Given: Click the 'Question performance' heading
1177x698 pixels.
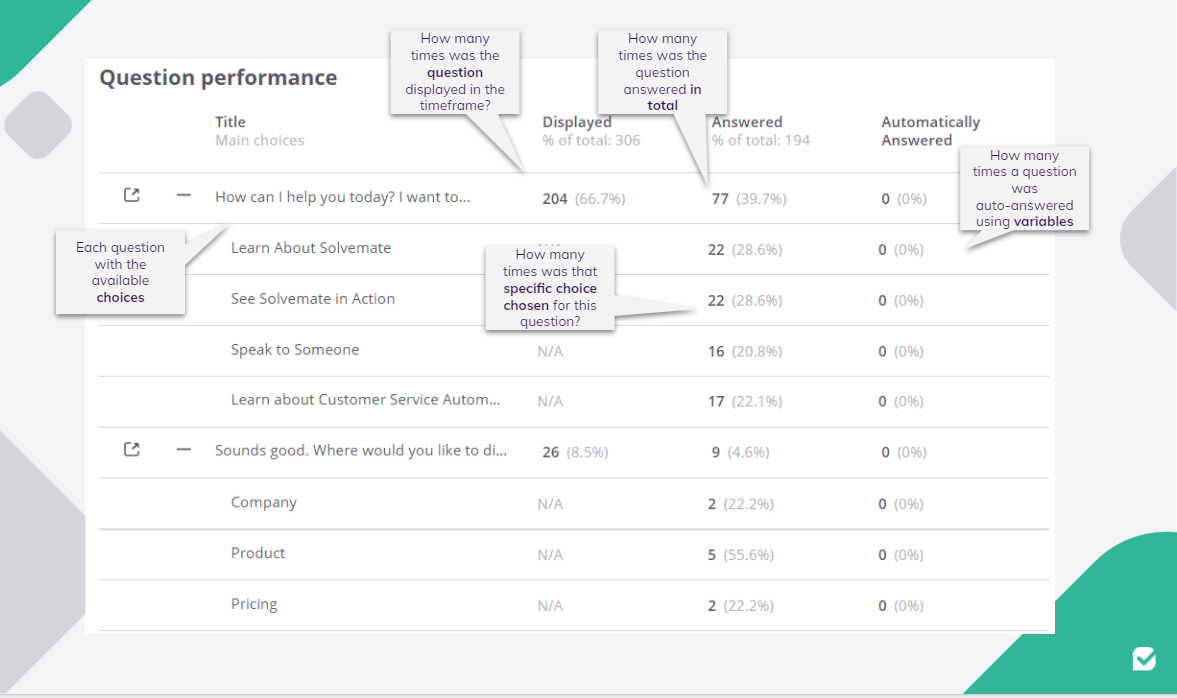Looking at the screenshot, I should click(x=218, y=77).
